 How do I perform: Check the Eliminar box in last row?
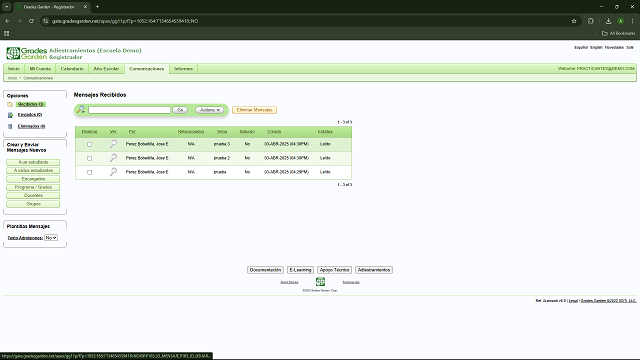(89, 172)
